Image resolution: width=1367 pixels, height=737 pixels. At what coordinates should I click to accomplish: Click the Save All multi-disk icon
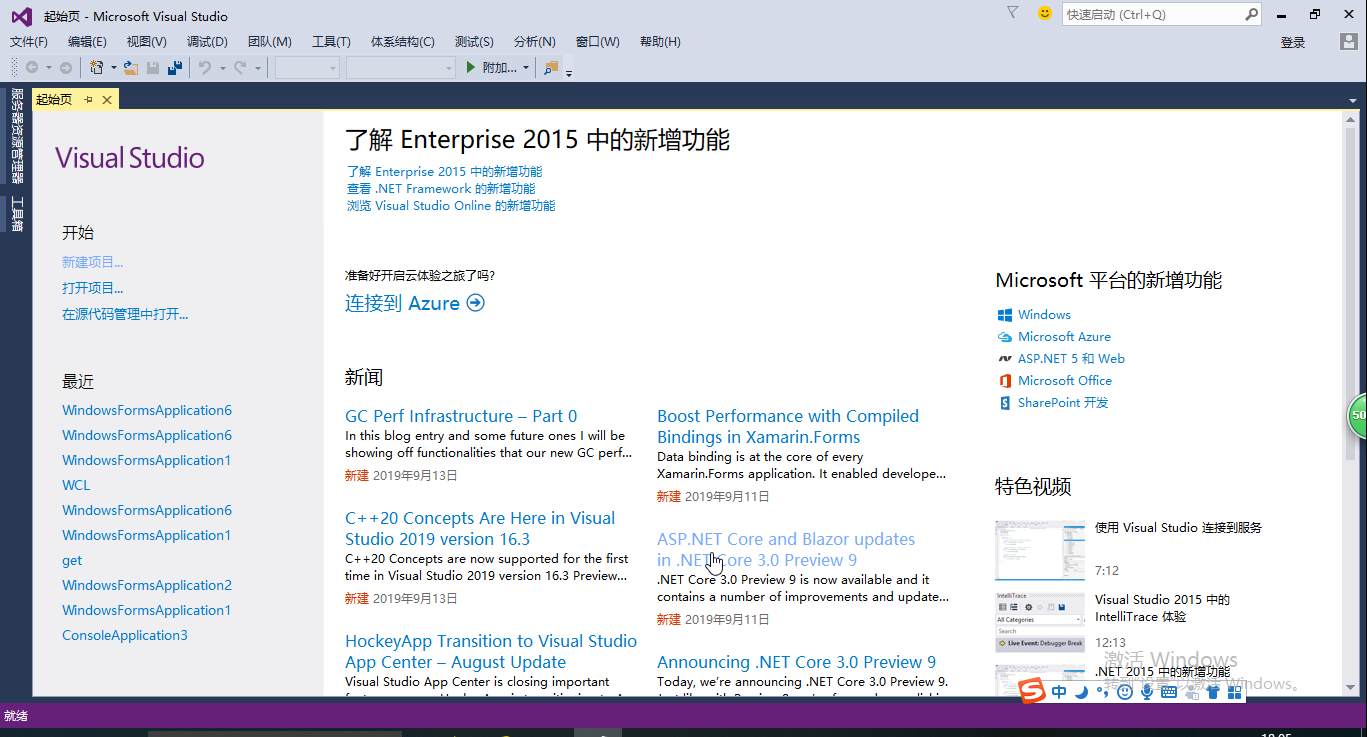[175, 68]
